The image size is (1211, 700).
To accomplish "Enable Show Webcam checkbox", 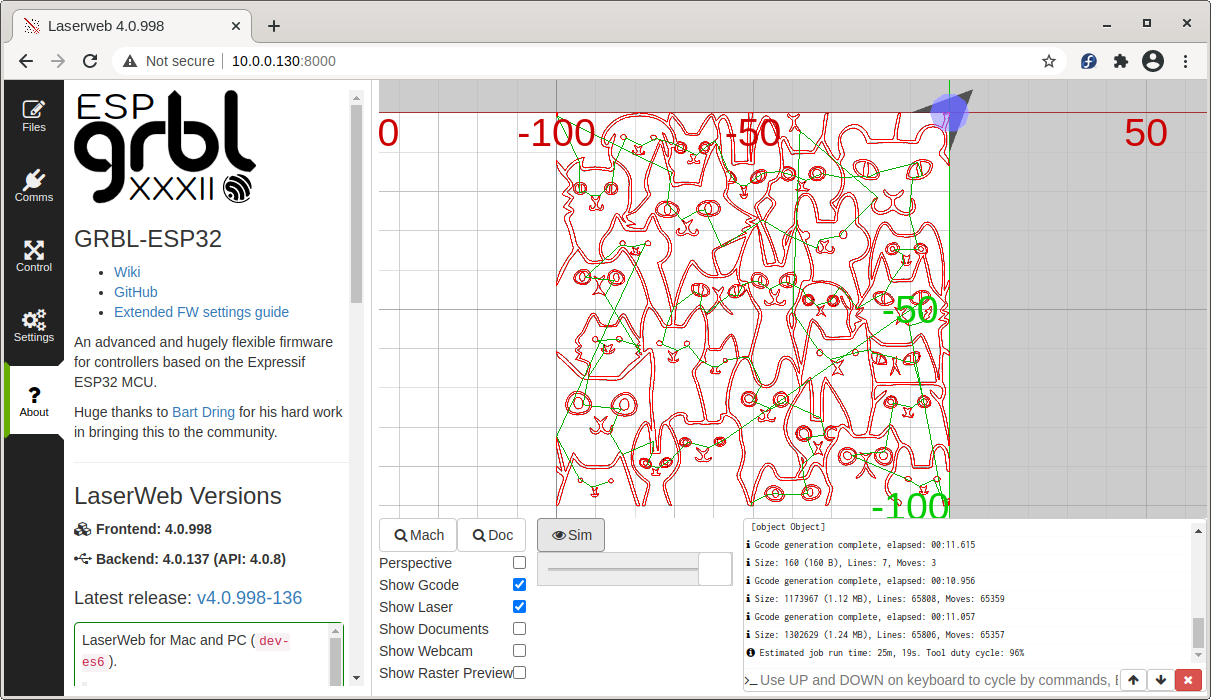I will coord(519,651).
